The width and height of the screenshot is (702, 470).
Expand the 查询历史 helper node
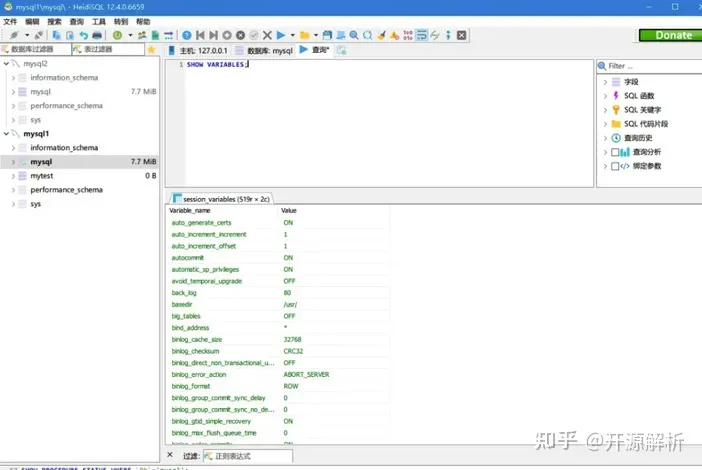click(605, 138)
